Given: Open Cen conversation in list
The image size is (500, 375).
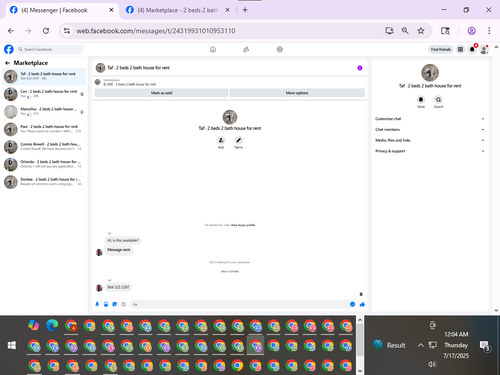Looking at the screenshot, I should tap(44, 94).
